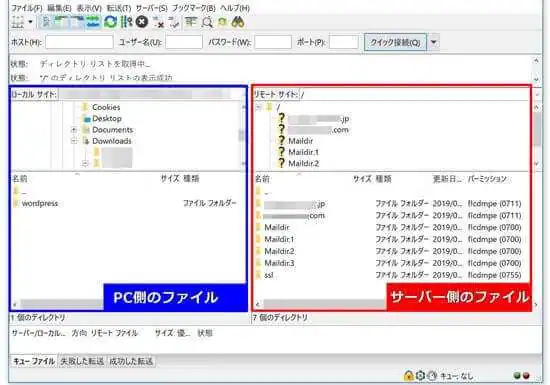
Task: Sort local list by 種類 column
Action: 191,179
